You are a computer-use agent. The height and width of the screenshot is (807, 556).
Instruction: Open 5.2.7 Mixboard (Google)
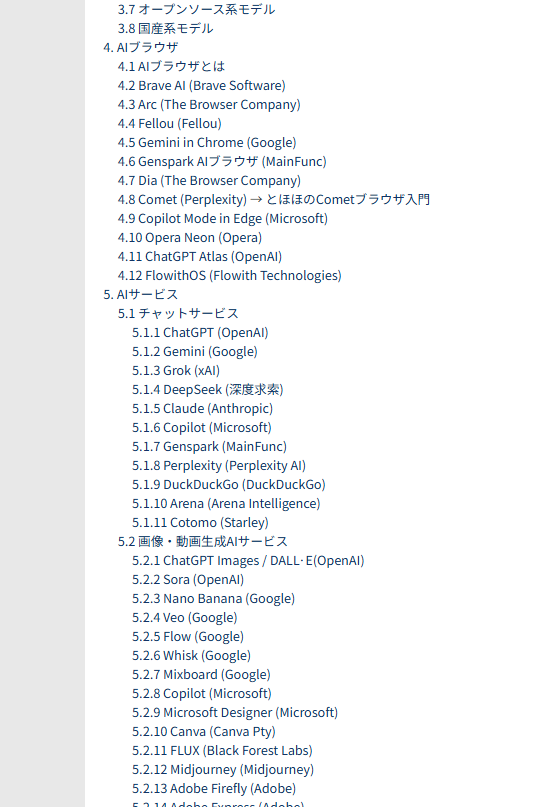pyautogui.click(x=201, y=676)
